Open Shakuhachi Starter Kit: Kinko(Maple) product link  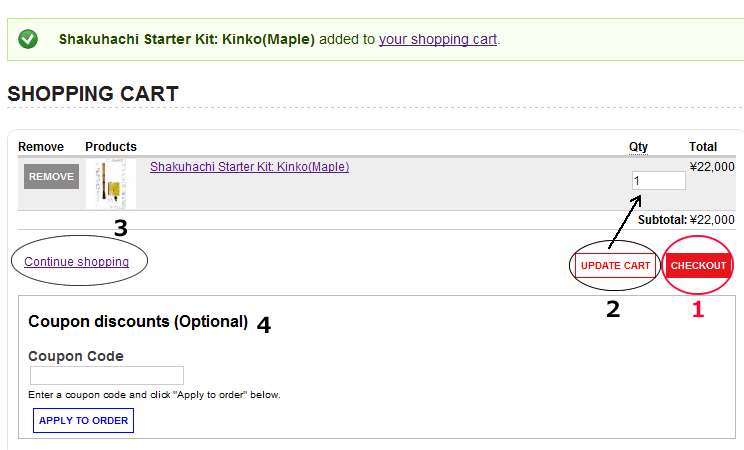pyautogui.click(x=250, y=167)
